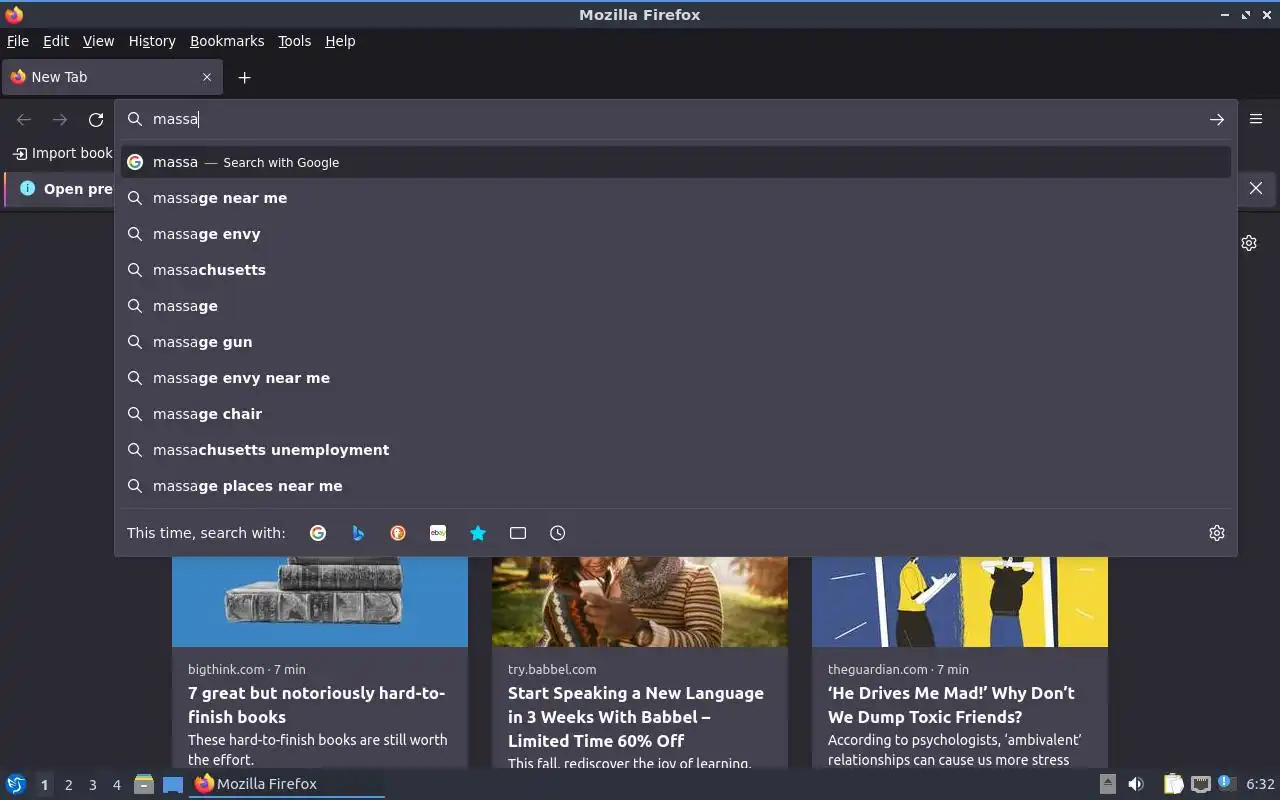Select the 'massachusetts' suggestion

tap(675, 270)
